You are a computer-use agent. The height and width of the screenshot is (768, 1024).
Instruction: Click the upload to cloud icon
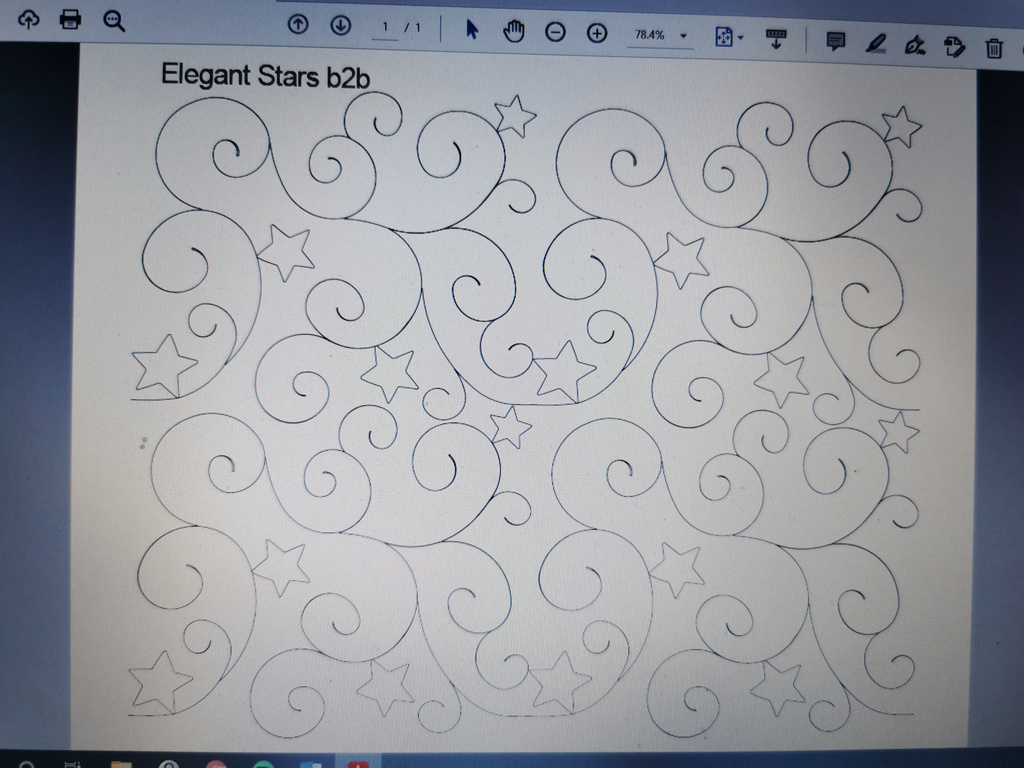point(28,19)
